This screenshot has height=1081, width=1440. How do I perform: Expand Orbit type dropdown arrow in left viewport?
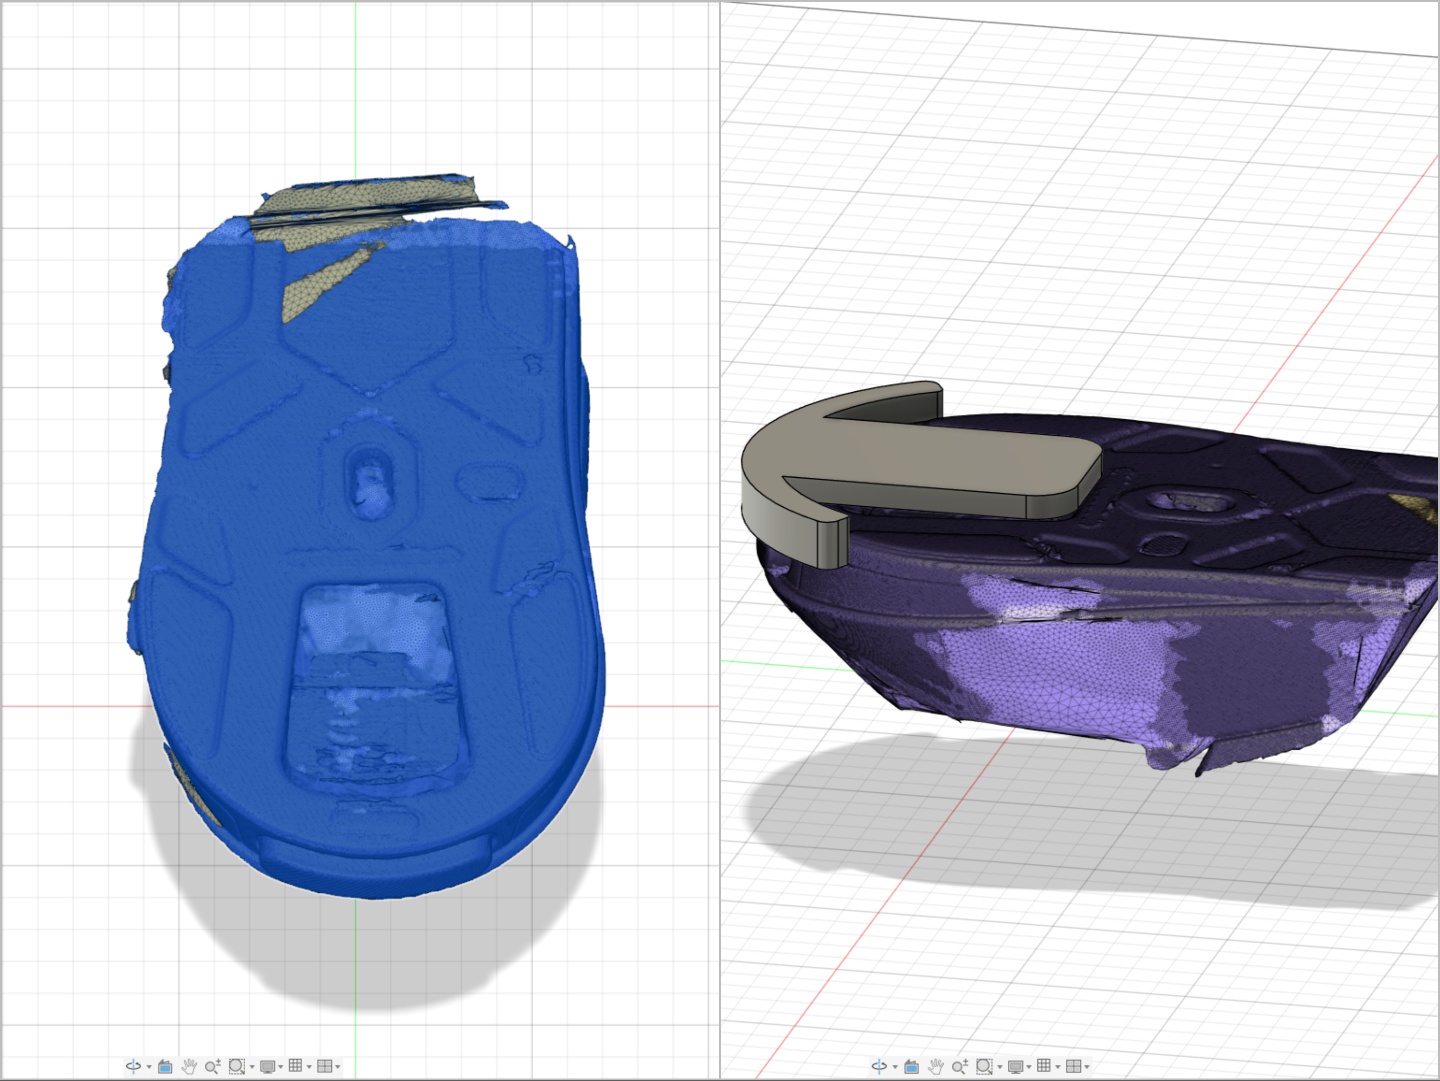[x=149, y=1067]
